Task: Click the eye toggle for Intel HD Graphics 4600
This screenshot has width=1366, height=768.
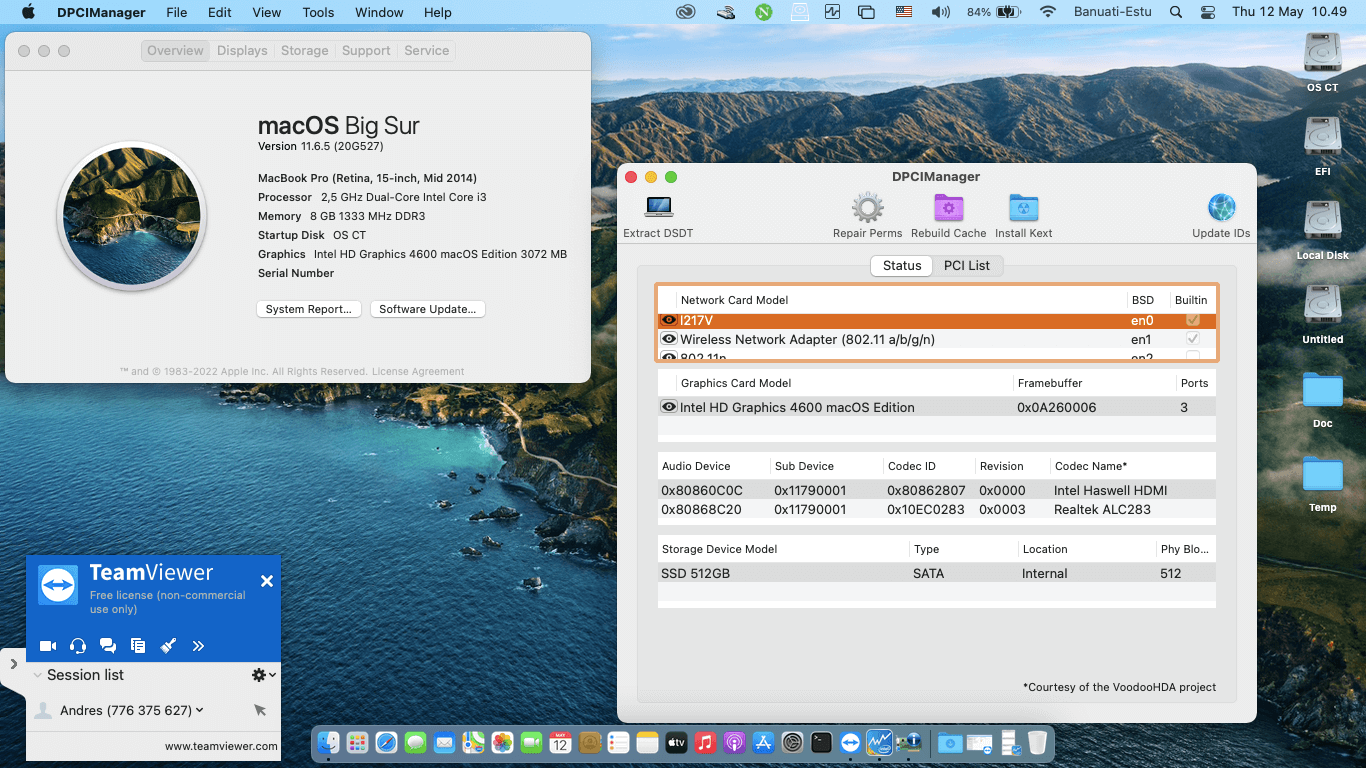Action: [x=667, y=407]
